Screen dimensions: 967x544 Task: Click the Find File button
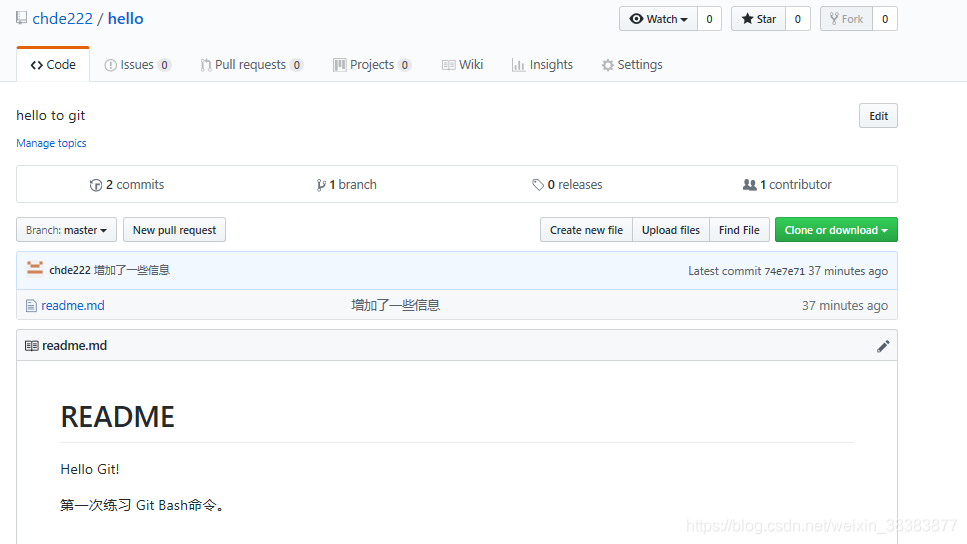[739, 230]
